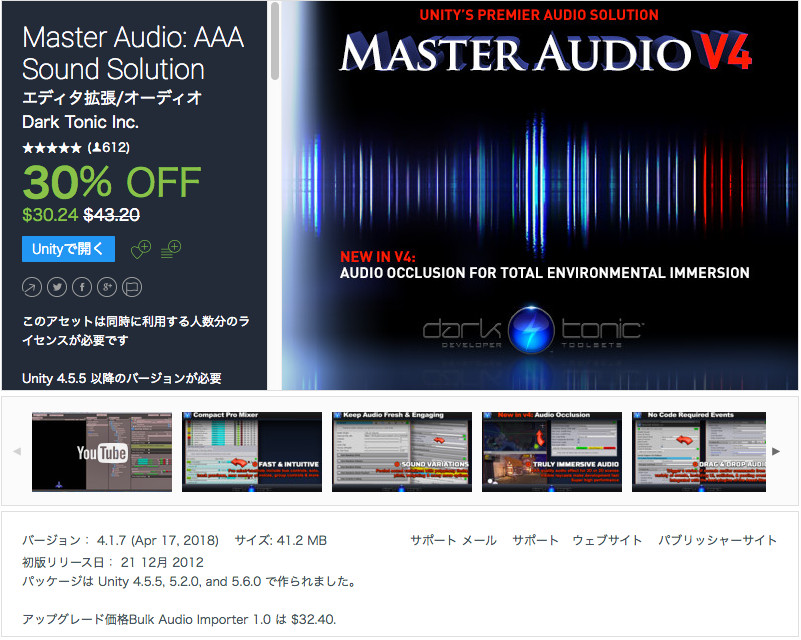Share on Google Plus icon
Screen dimensions: 801x640
click(107, 287)
